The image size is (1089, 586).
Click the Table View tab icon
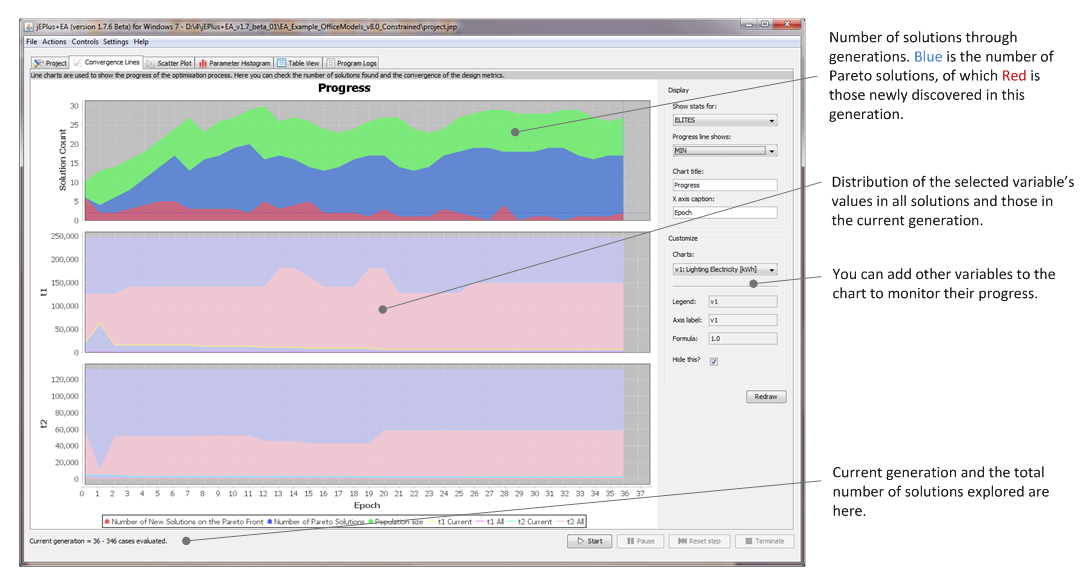pyautogui.click(x=281, y=62)
